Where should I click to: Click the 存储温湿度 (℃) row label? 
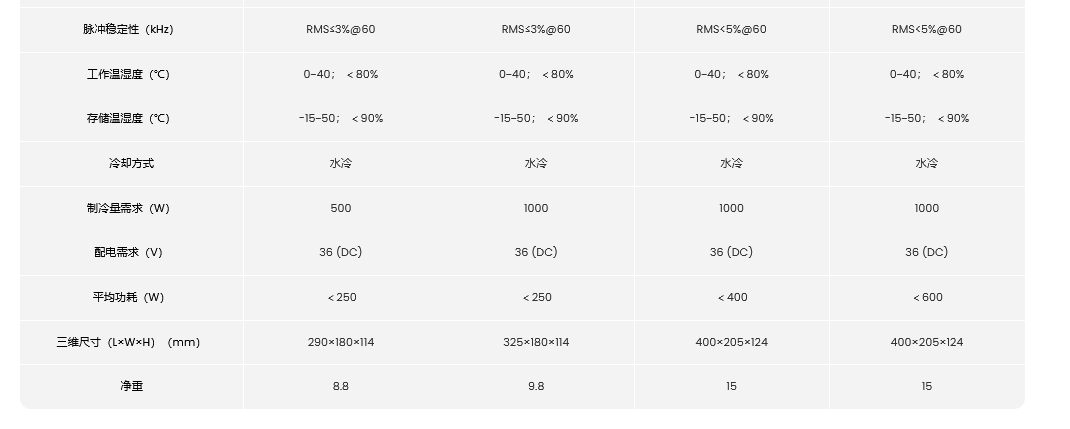[x=128, y=118]
